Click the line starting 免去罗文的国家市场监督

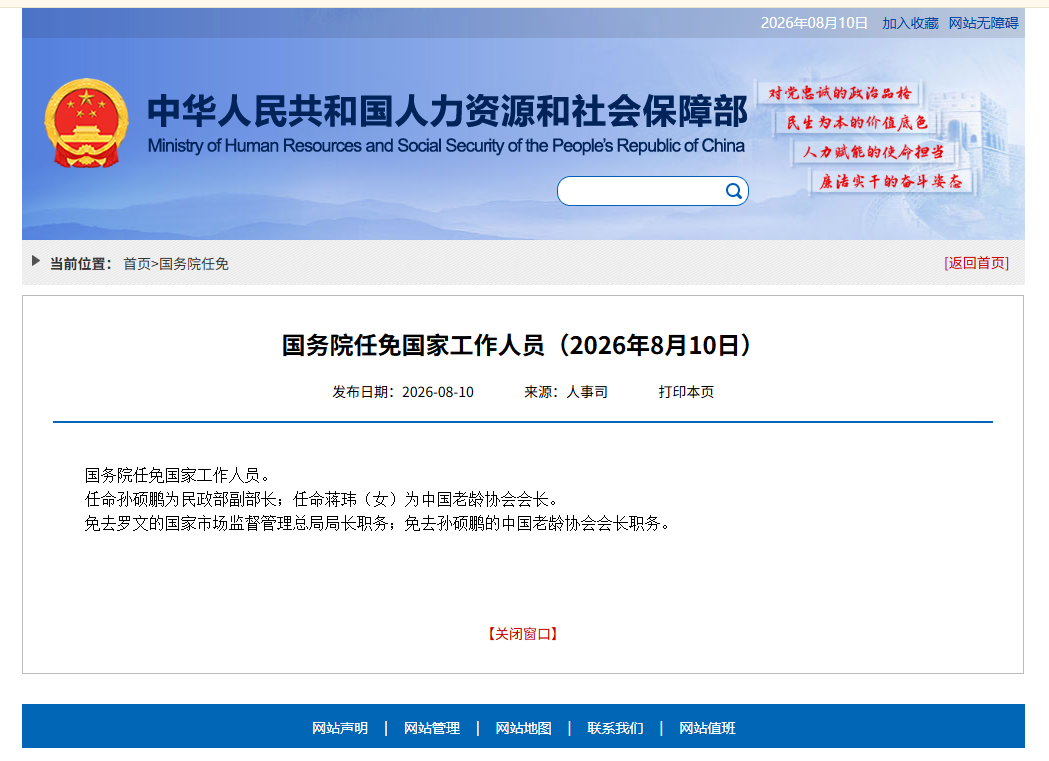[377, 524]
